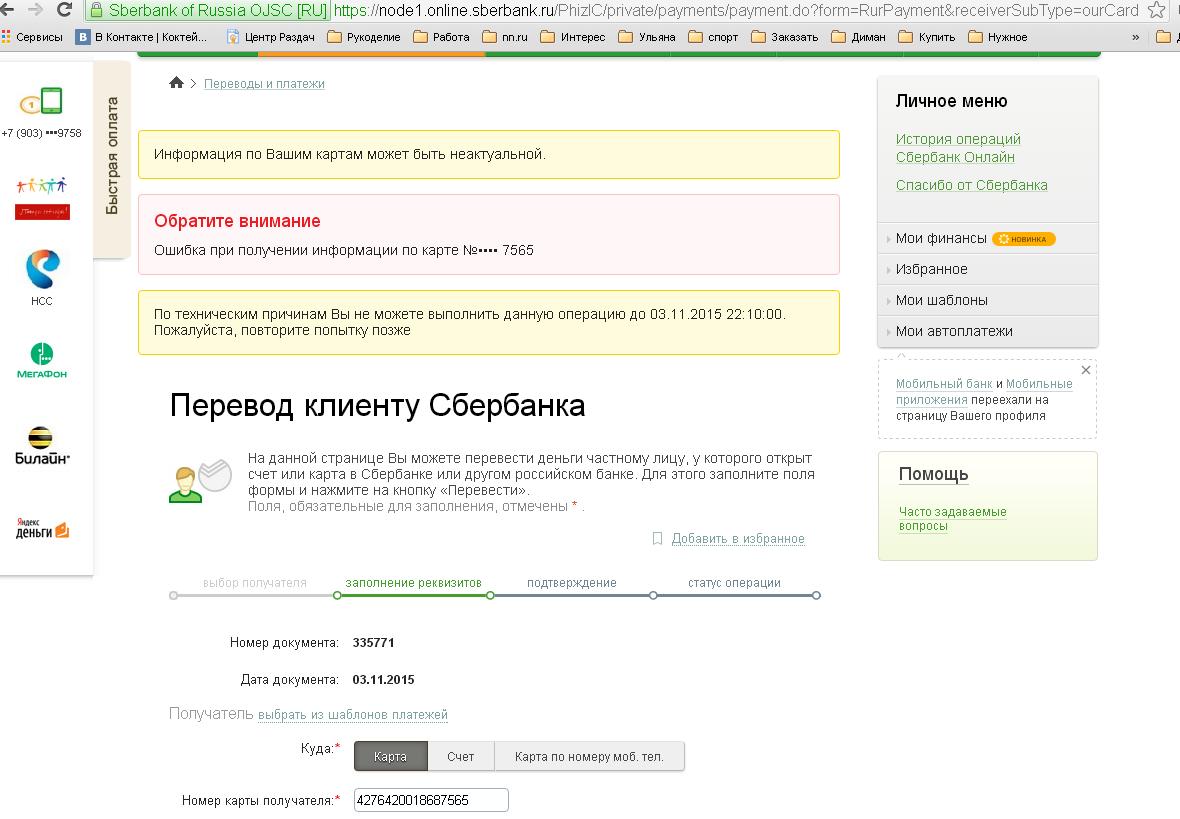The height and width of the screenshot is (819, 1180).
Task: Choose the Билайн operator icon
Action: pyautogui.click(x=42, y=446)
